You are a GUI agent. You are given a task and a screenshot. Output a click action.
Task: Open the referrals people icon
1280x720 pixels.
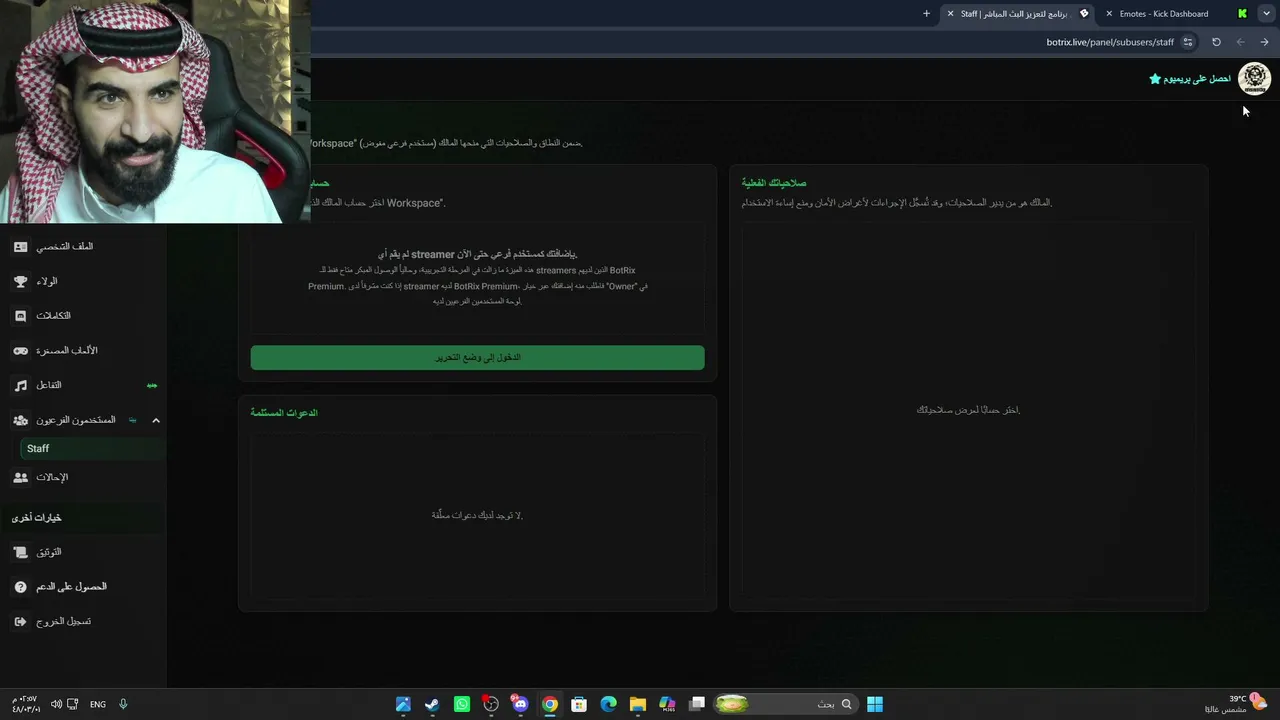pyautogui.click(x=21, y=478)
